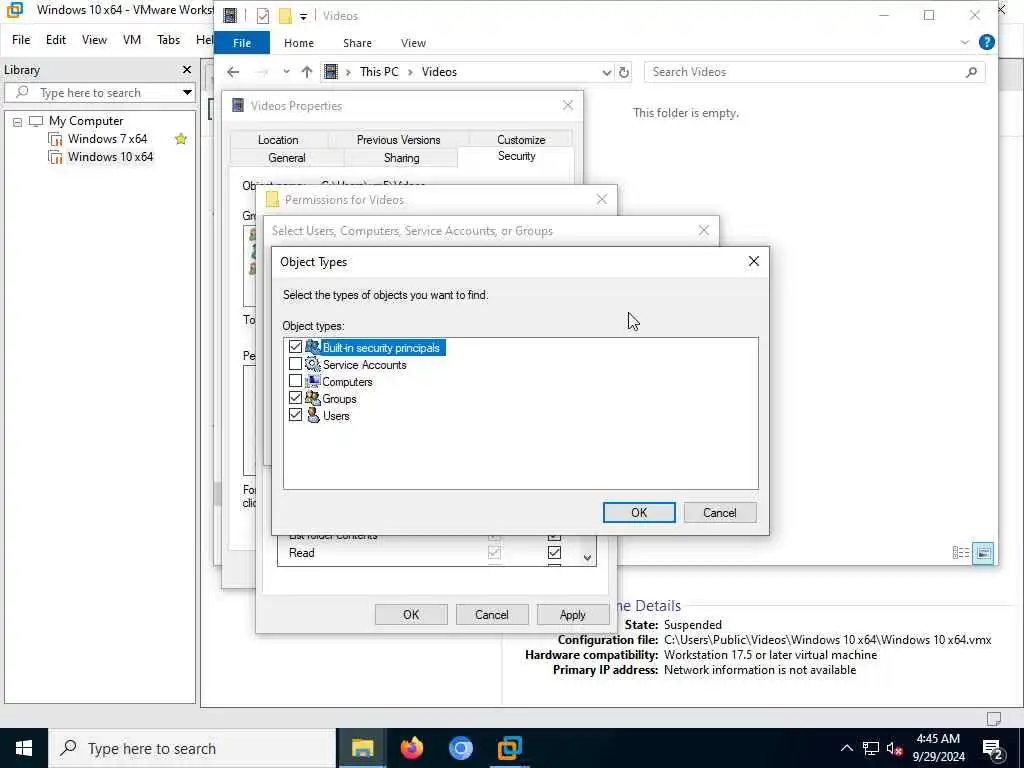Switch to details view icon
The image size is (1024, 768).
point(961,553)
